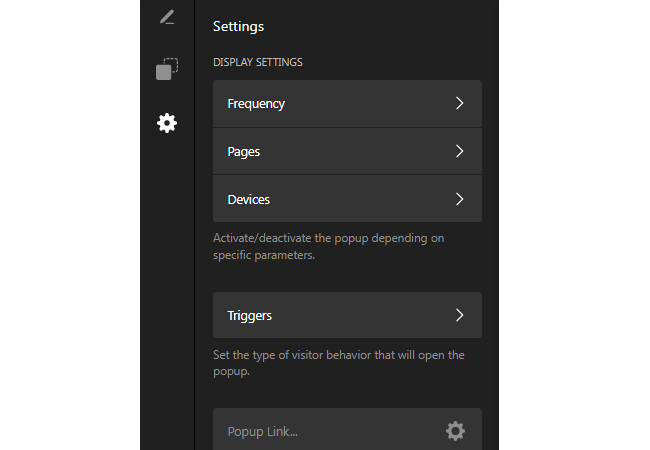Open Popup Link gear options
The image size is (650, 450).
(455, 431)
